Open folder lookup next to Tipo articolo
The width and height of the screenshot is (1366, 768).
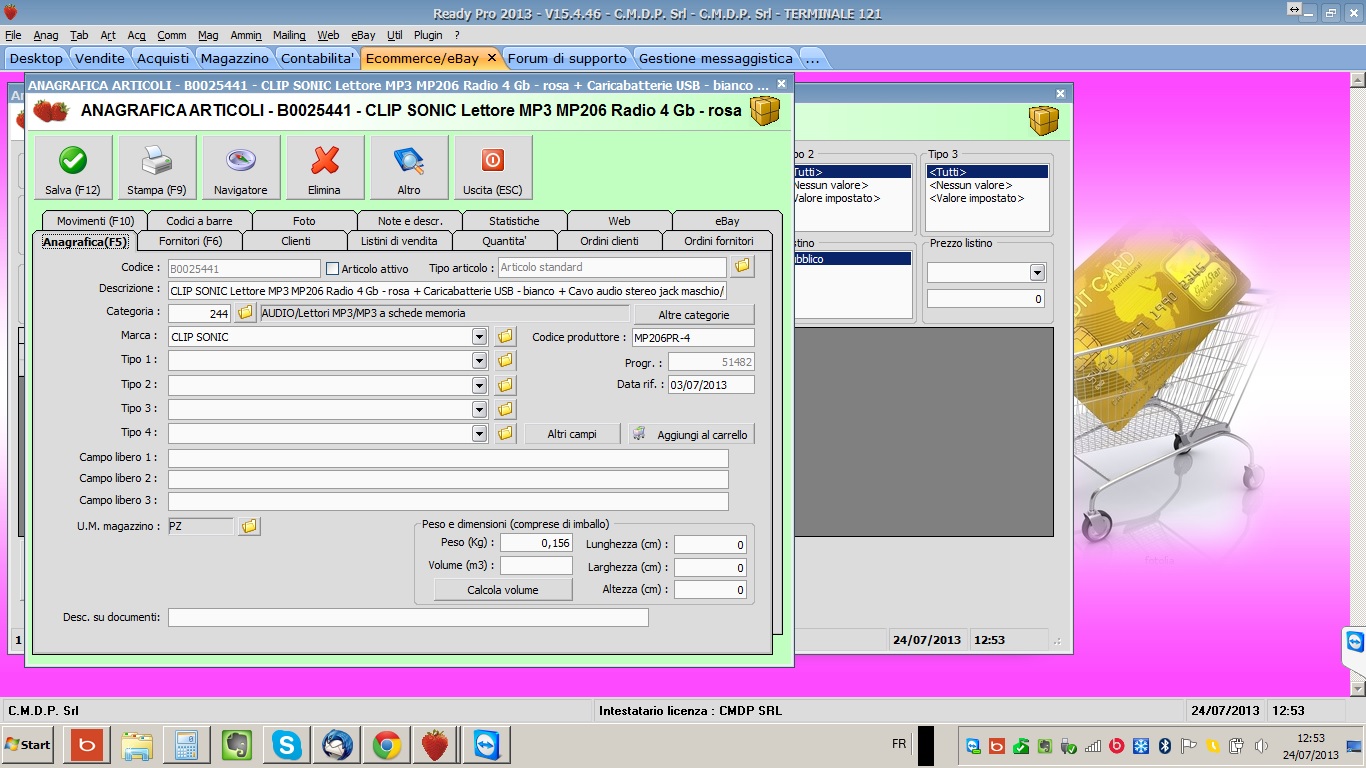(x=742, y=267)
